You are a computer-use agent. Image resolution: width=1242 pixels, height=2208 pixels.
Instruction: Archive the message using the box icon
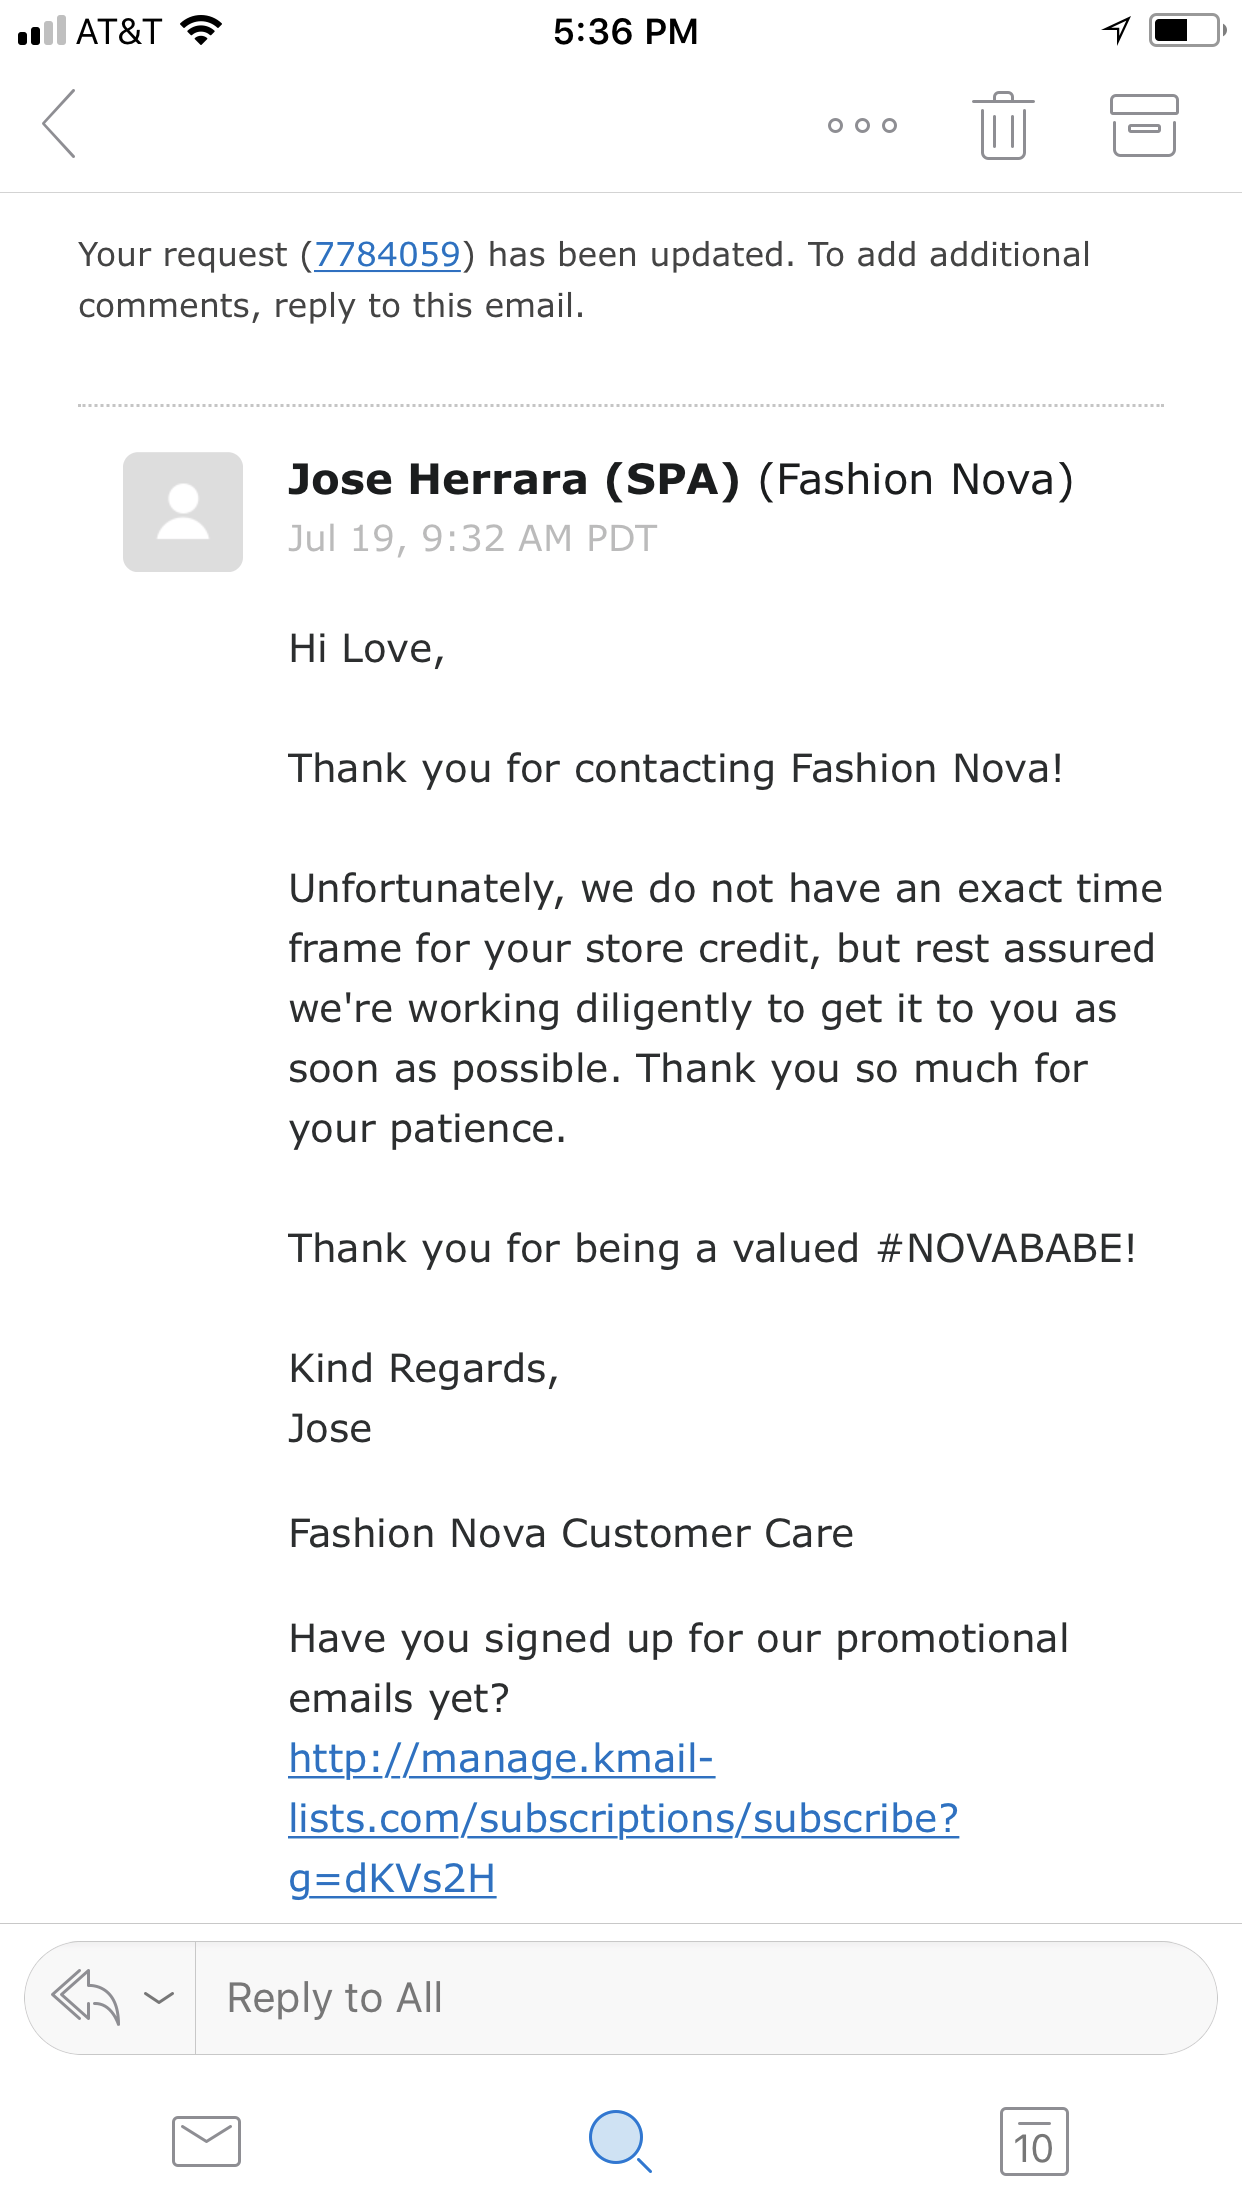click(1144, 125)
